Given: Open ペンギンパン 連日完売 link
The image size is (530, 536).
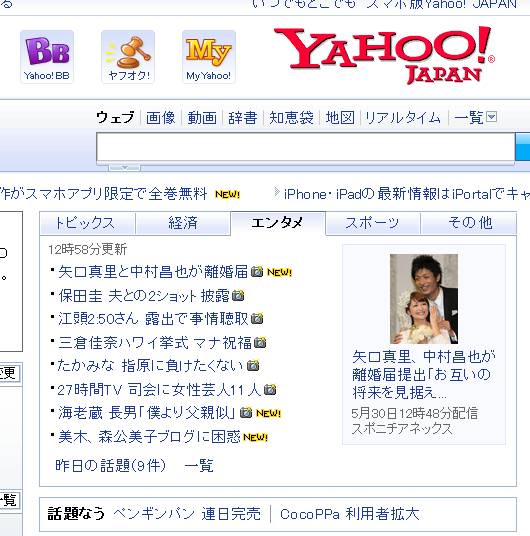Looking at the screenshot, I should (187, 514).
